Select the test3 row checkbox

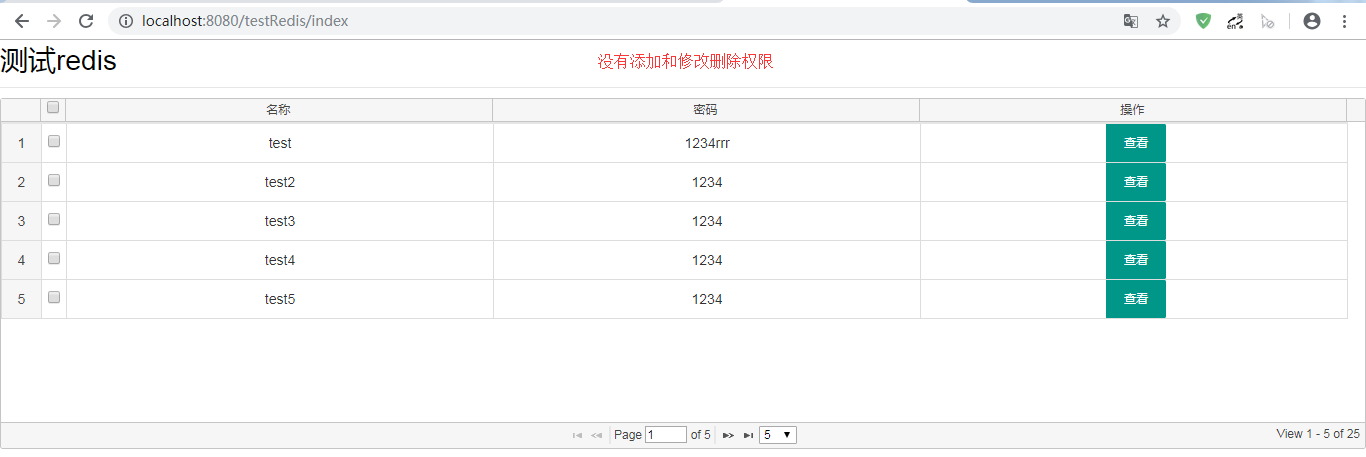[54, 219]
